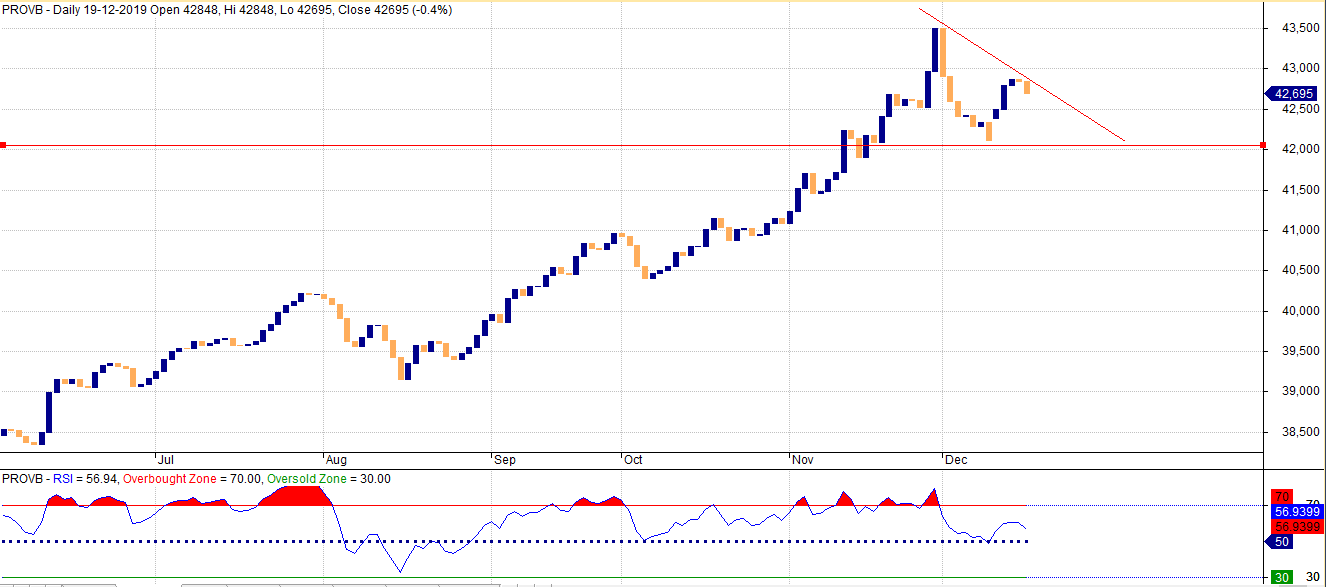Click the Oversold Zone = 30.00 label
Image resolution: width=1326 pixels, height=587 pixels.
[x=327, y=479]
